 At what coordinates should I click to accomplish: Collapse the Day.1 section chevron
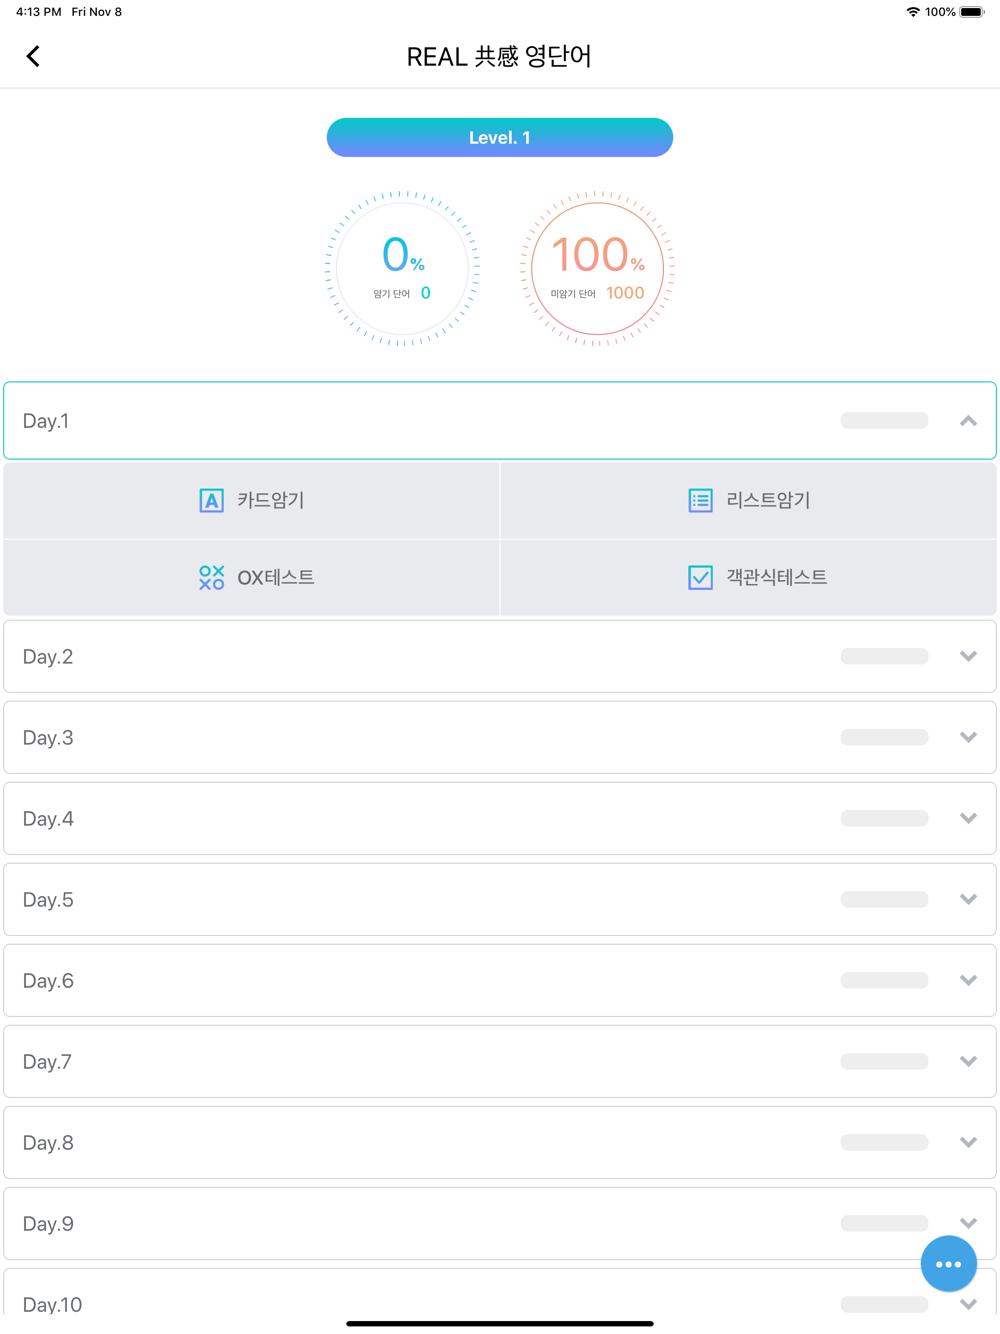point(968,421)
